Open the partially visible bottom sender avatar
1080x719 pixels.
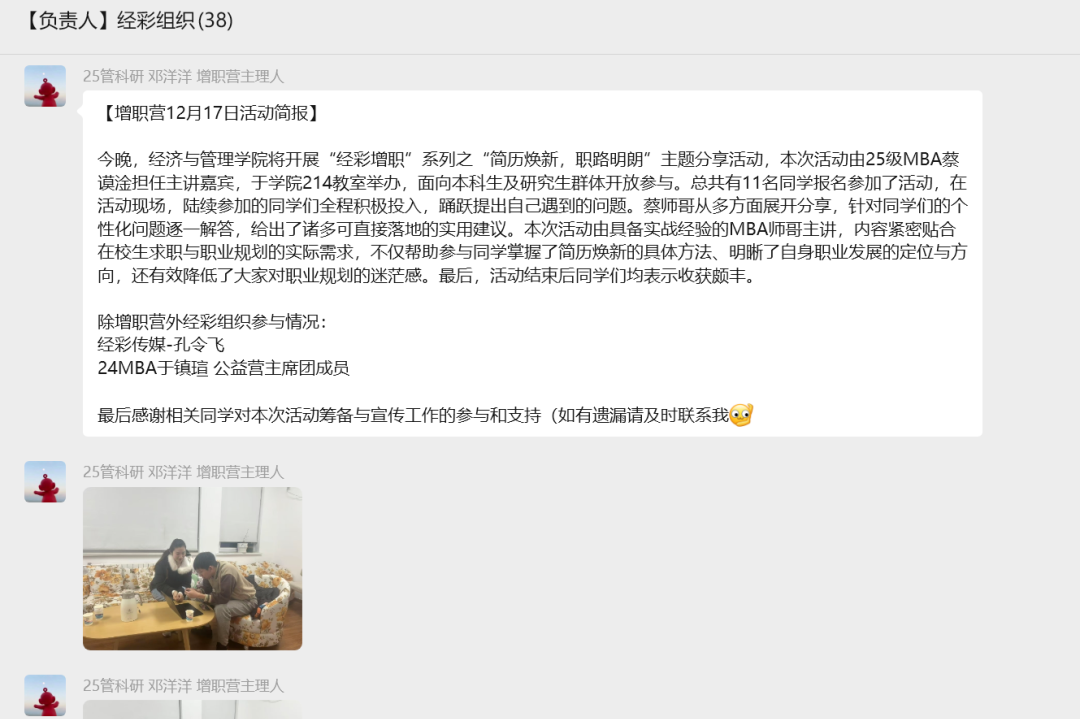pos(45,696)
